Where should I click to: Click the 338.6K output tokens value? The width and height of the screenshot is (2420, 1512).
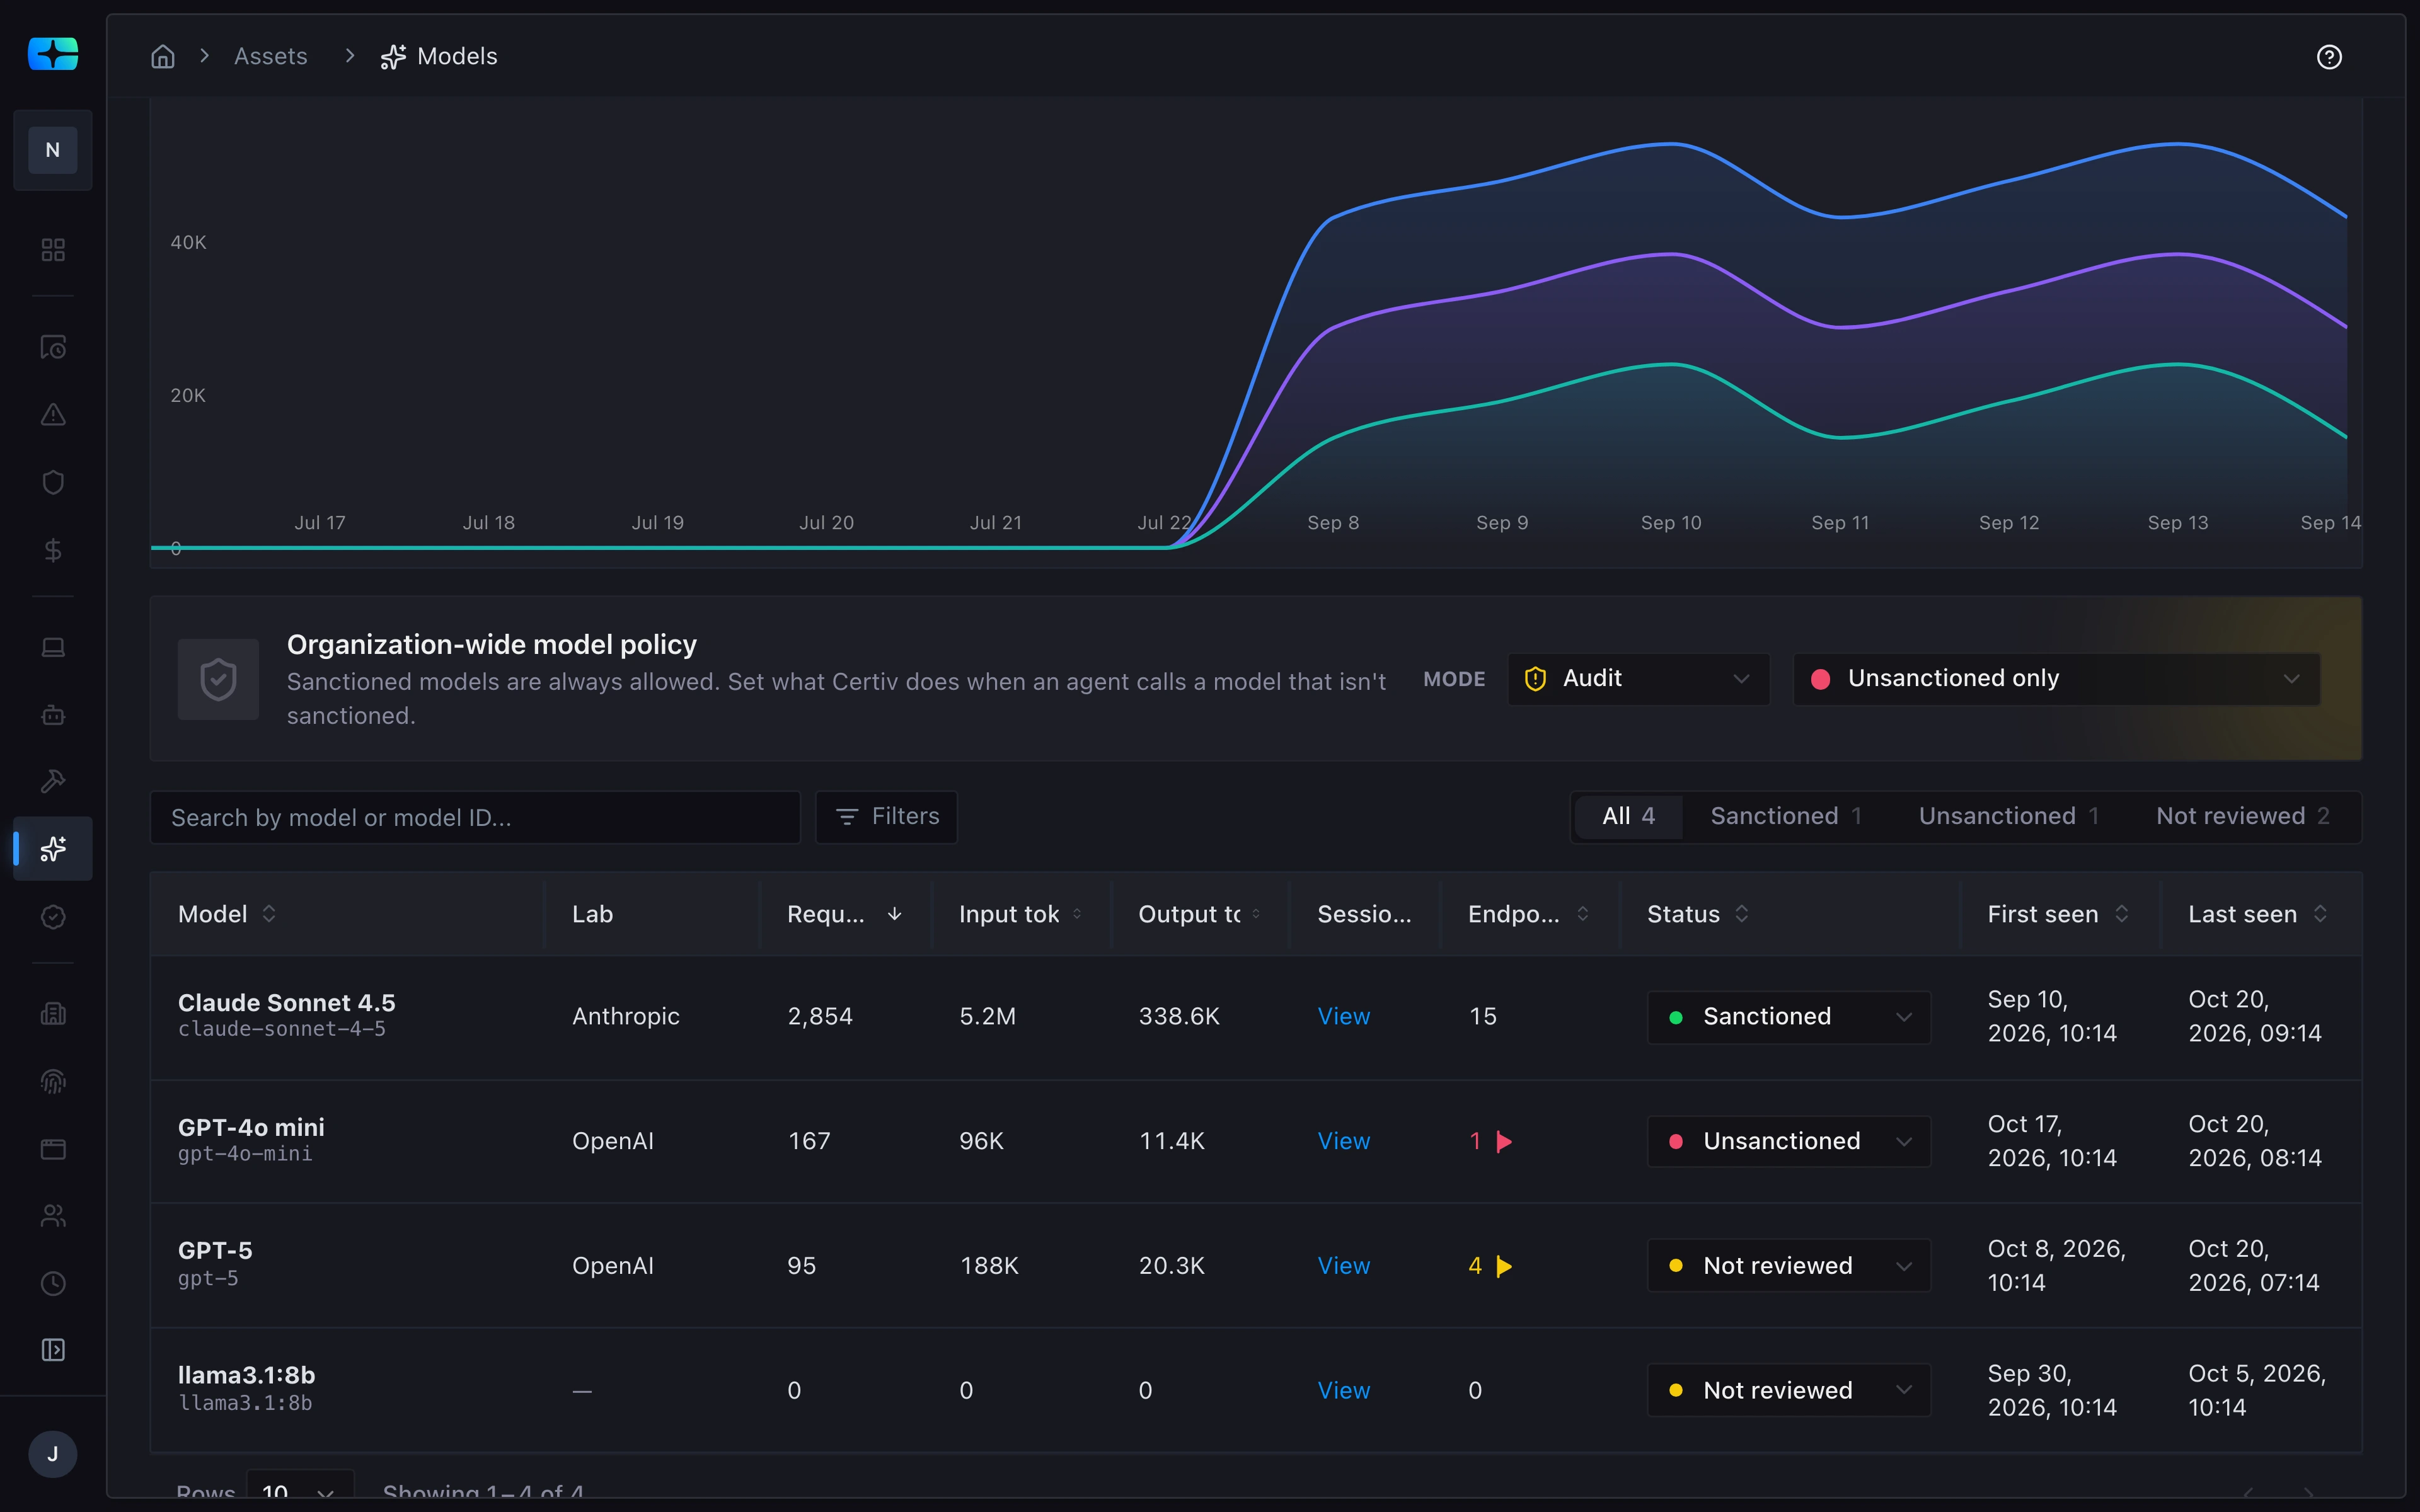(x=1179, y=1016)
